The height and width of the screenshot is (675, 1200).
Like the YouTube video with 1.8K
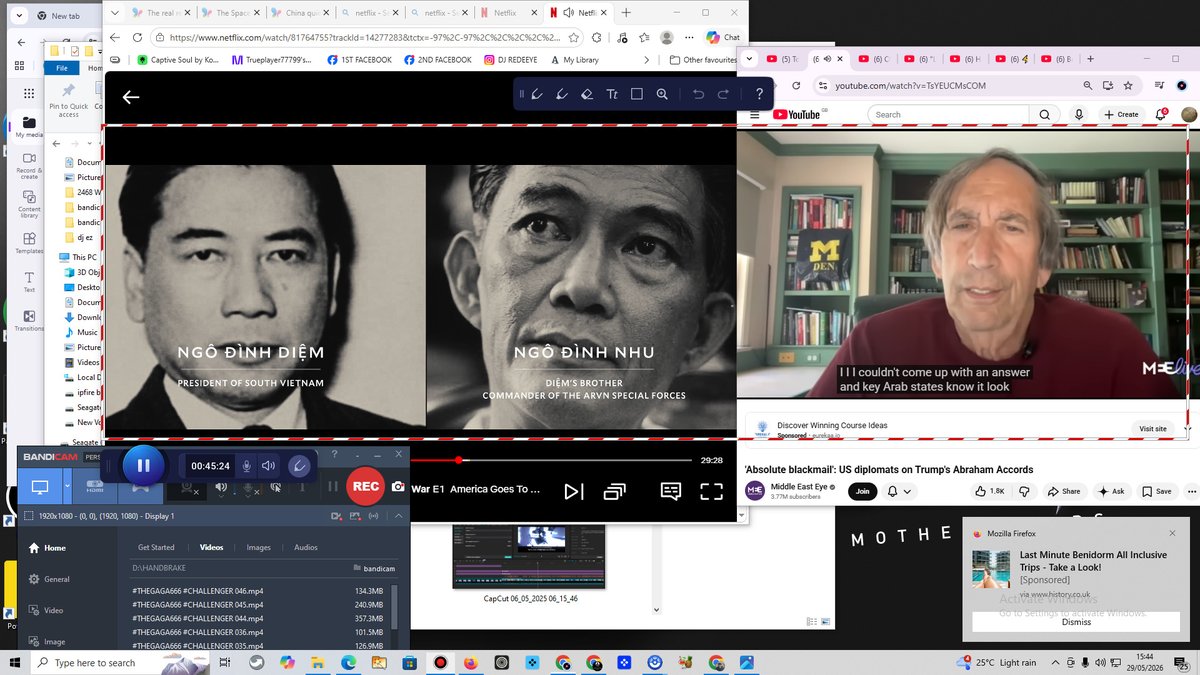pyautogui.click(x=990, y=491)
